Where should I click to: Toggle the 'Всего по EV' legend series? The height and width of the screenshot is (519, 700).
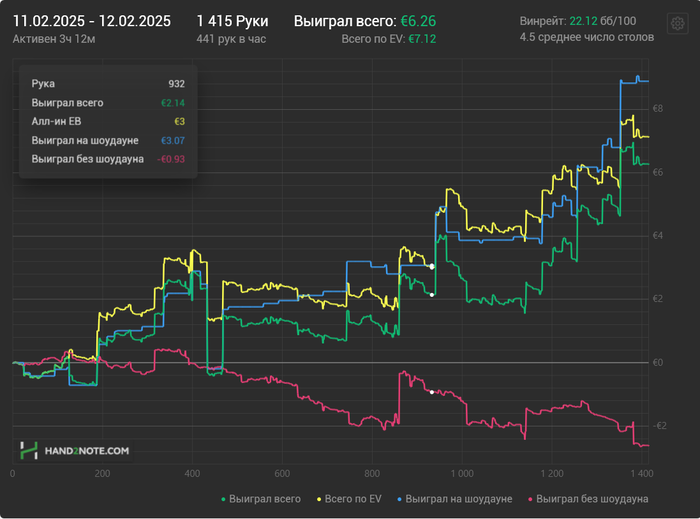pos(349,499)
